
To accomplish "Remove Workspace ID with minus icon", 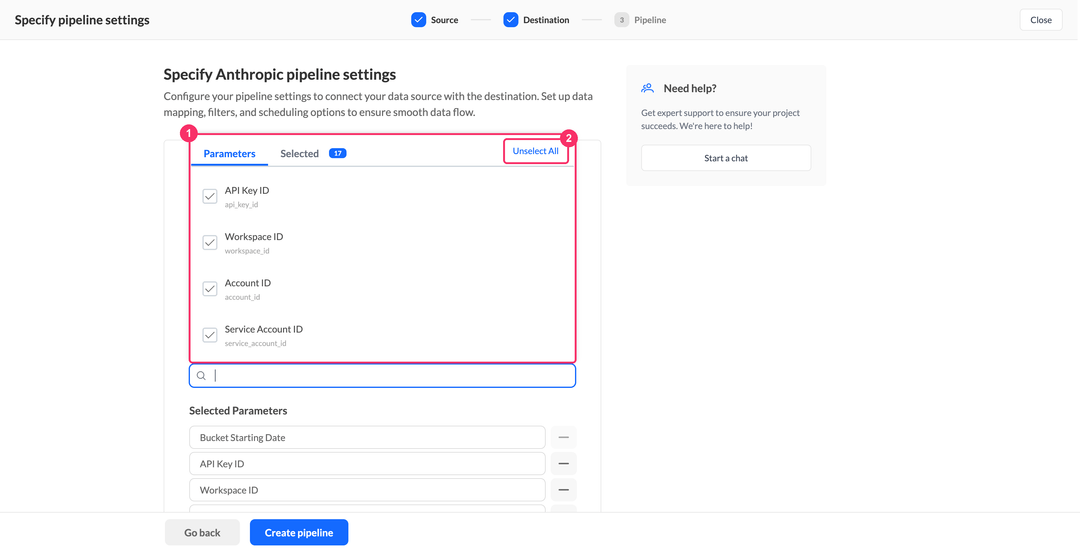I will 563,490.
